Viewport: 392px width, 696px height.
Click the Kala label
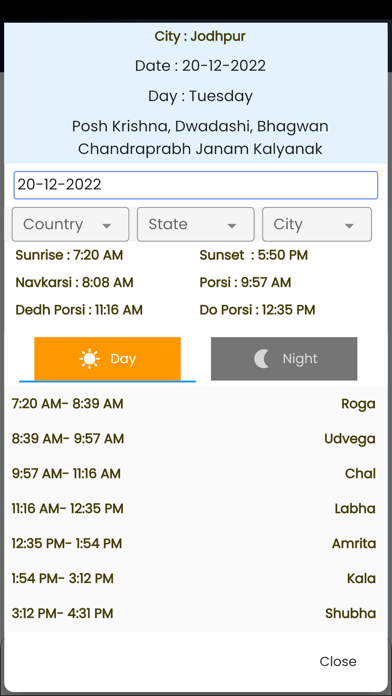pyautogui.click(x=361, y=579)
